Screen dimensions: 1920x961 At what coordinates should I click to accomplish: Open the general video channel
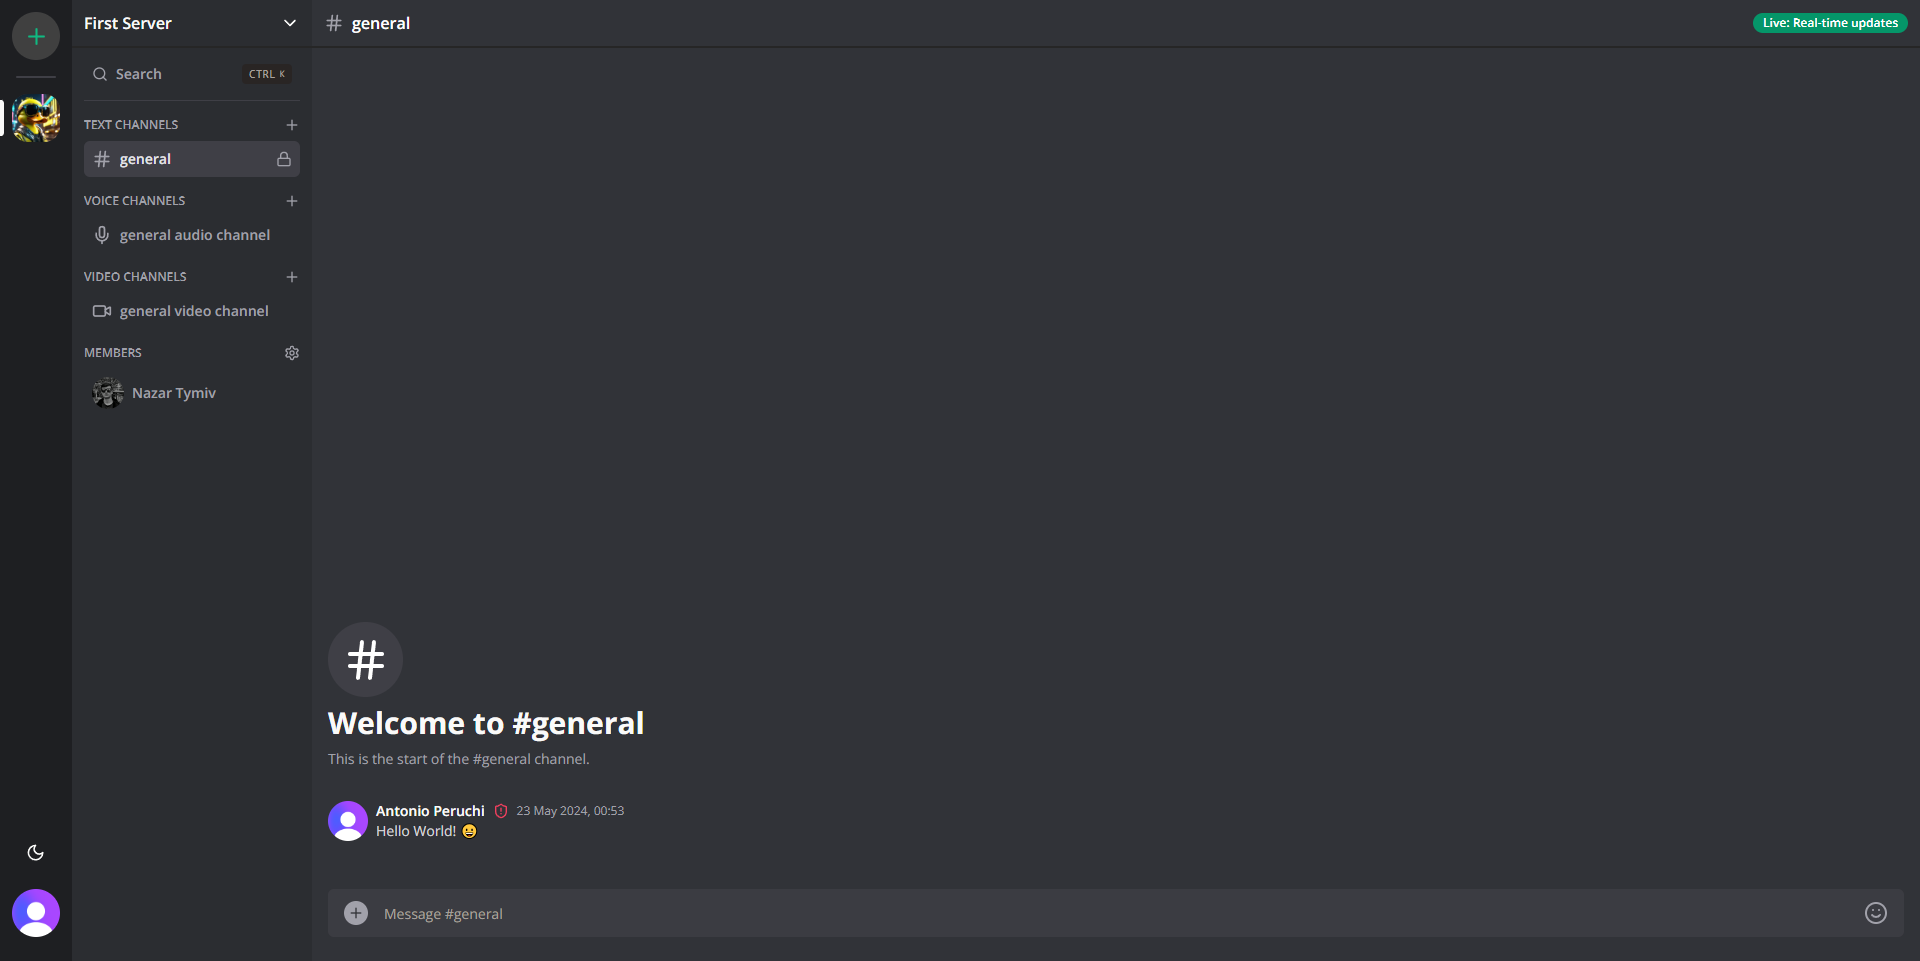click(x=192, y=311)
